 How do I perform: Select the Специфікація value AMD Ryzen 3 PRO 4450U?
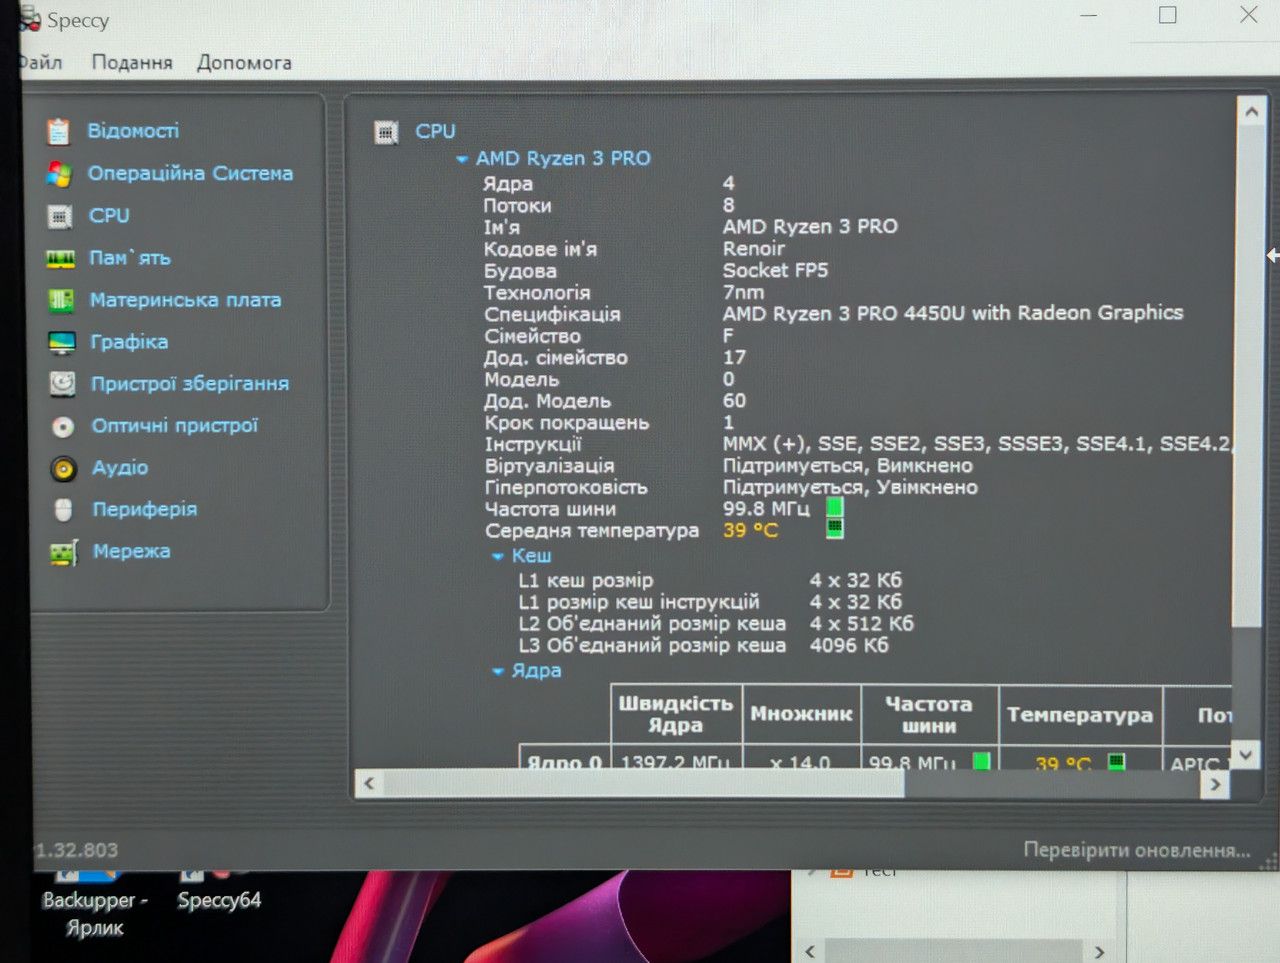953,313
